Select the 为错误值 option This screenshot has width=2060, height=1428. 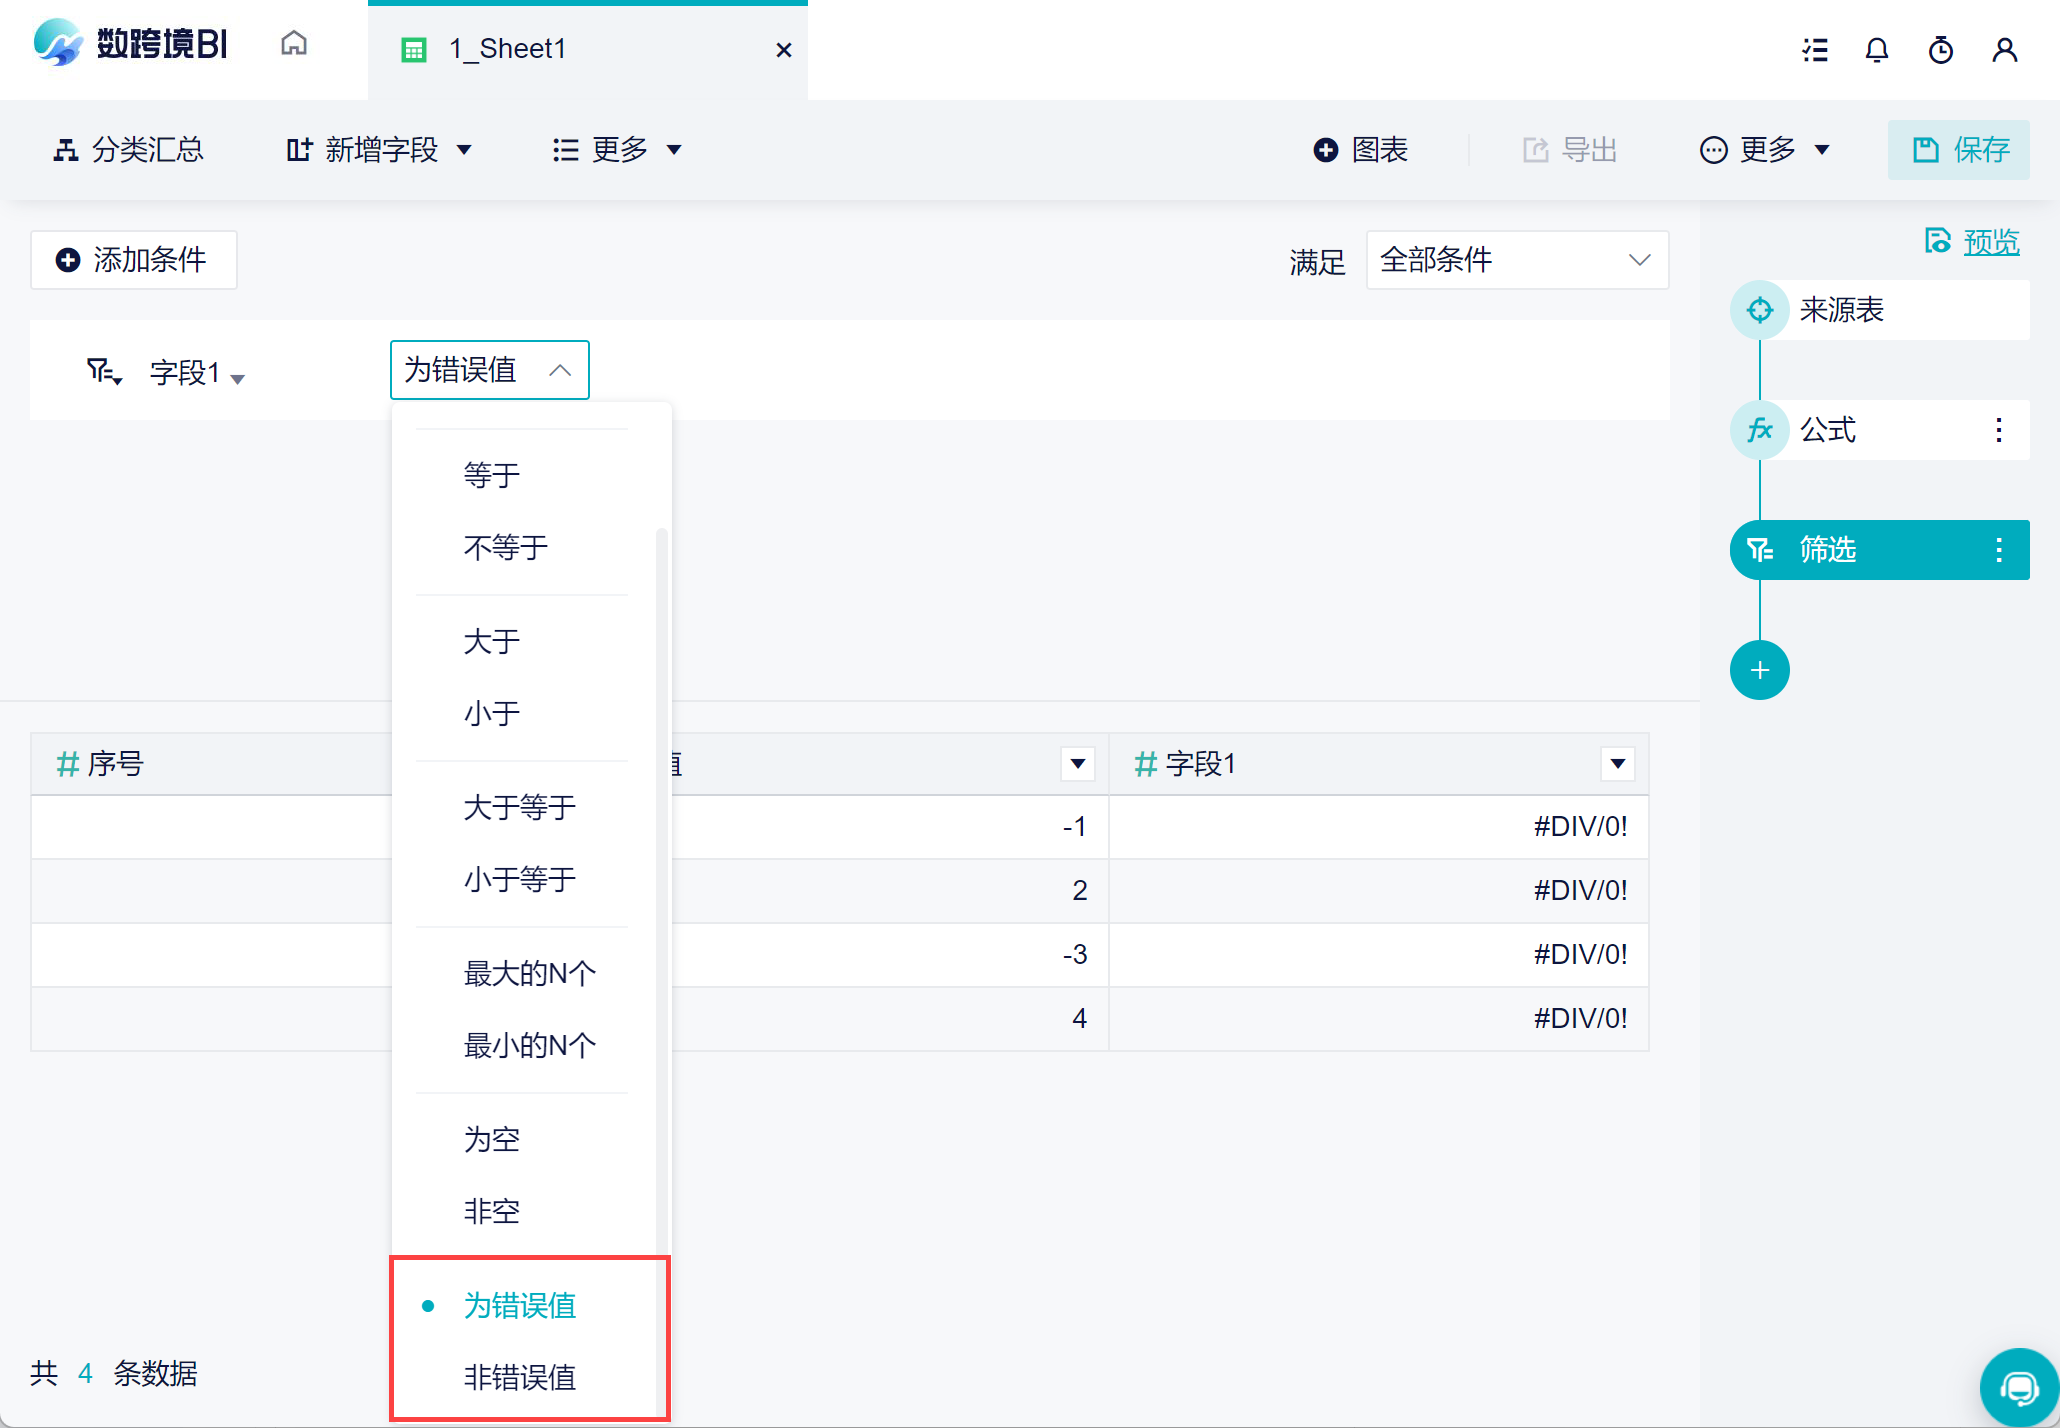coord(520,1305)
